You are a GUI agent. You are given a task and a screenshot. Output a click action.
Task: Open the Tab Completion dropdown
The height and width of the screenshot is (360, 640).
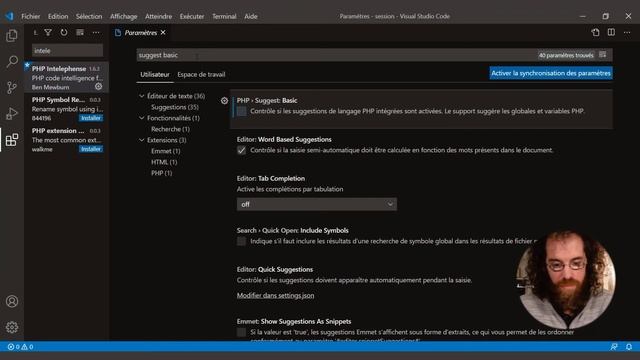click(317, 204)
